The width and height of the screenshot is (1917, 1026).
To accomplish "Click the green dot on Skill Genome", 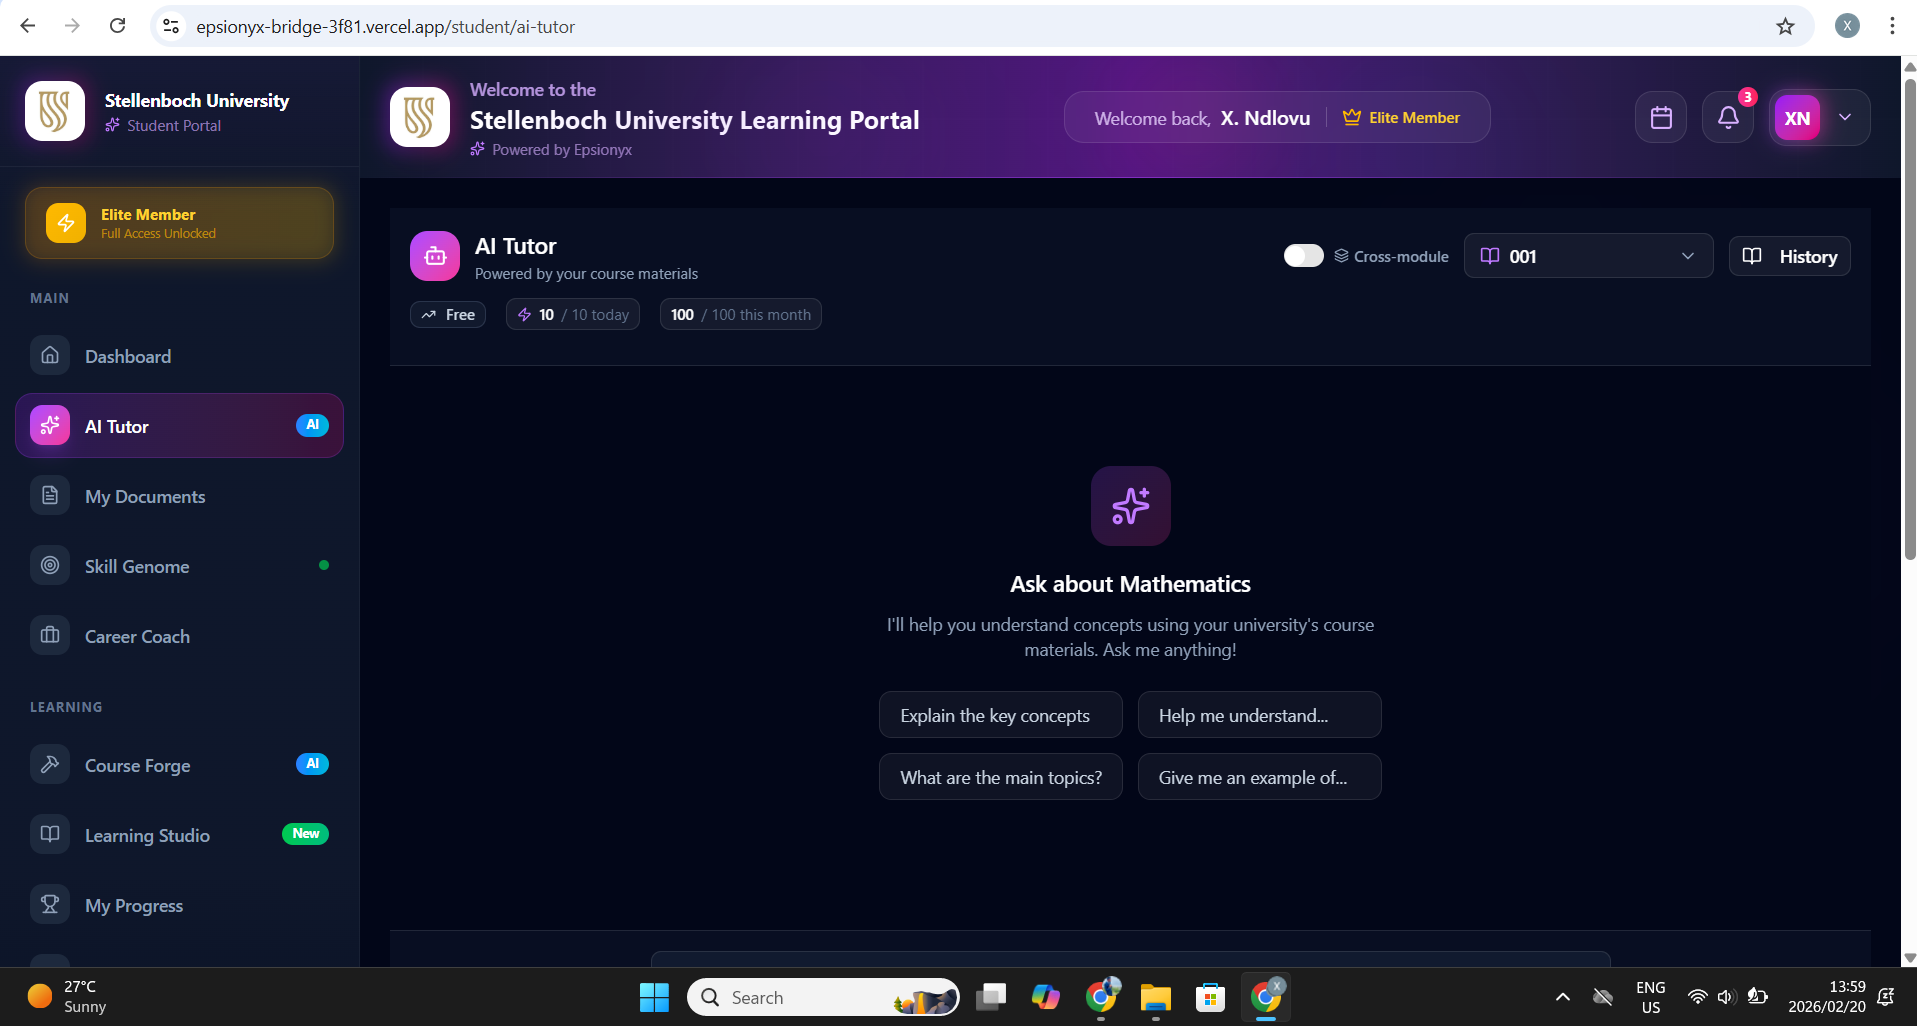I will coord(324,565).
